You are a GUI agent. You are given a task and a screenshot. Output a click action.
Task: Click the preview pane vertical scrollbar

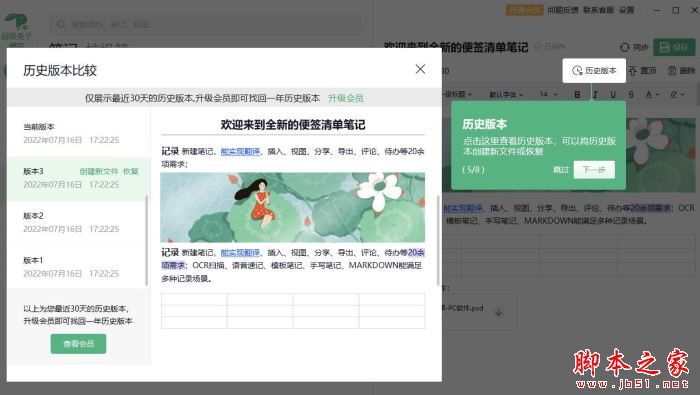438,240
